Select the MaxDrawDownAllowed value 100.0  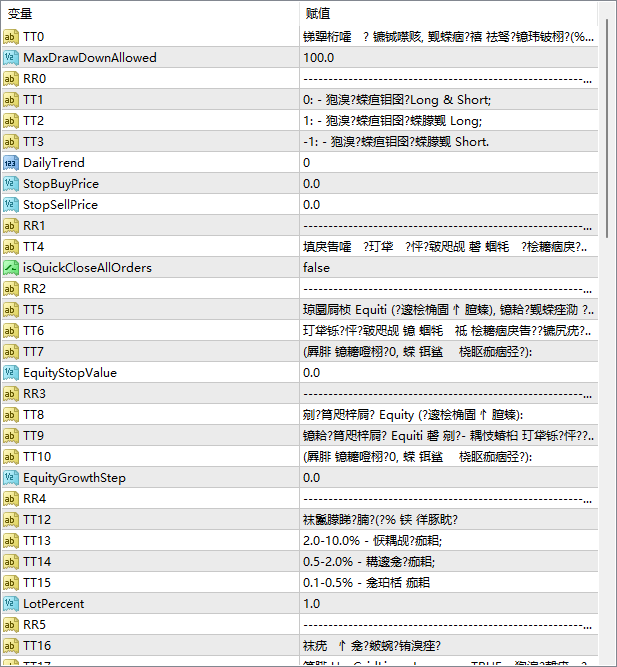click(318, 58)
